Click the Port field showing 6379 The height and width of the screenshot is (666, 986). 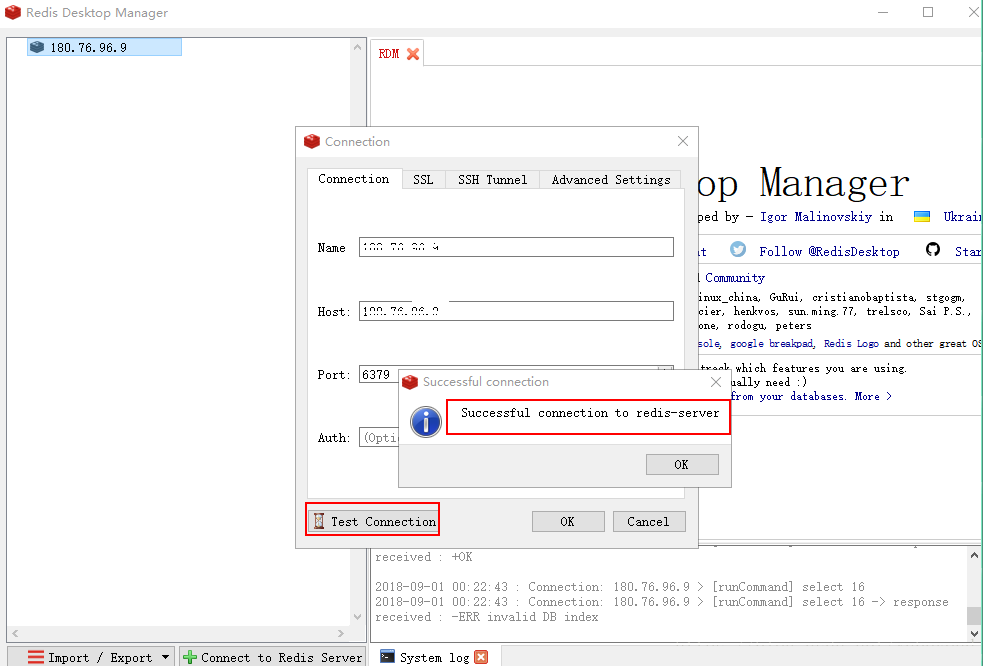point(379,374)
